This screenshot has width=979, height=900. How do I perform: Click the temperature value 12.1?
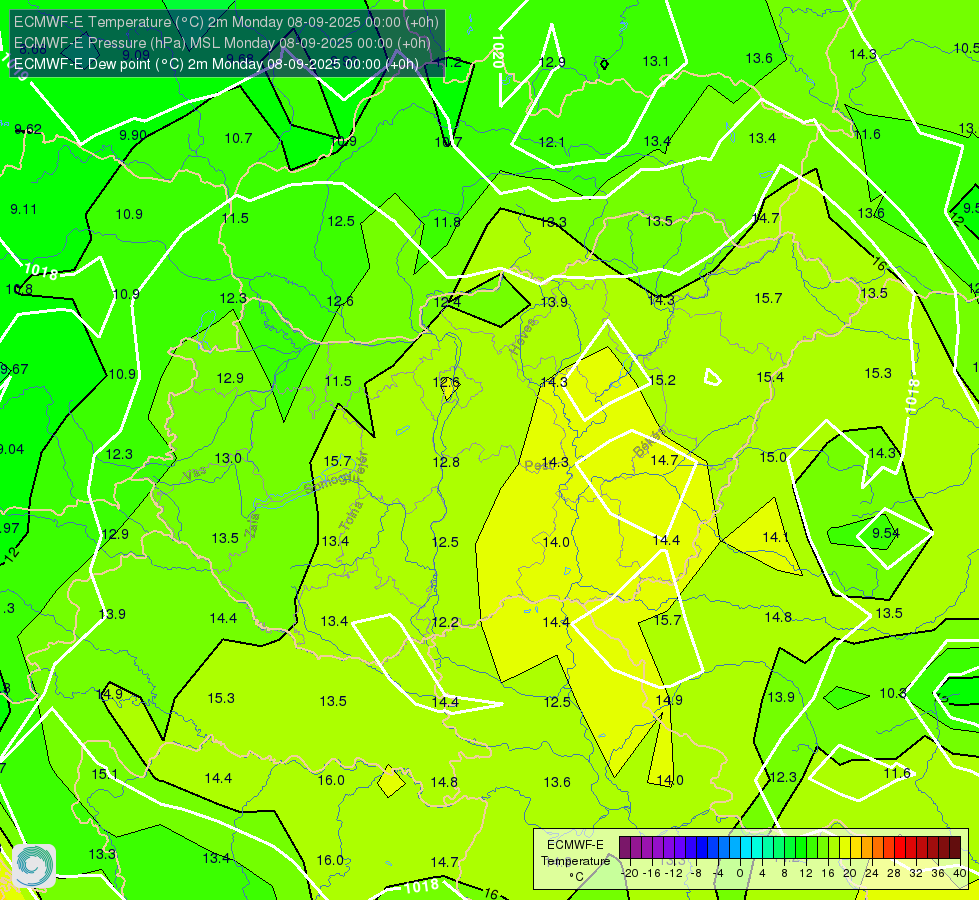tap(551, 142)
